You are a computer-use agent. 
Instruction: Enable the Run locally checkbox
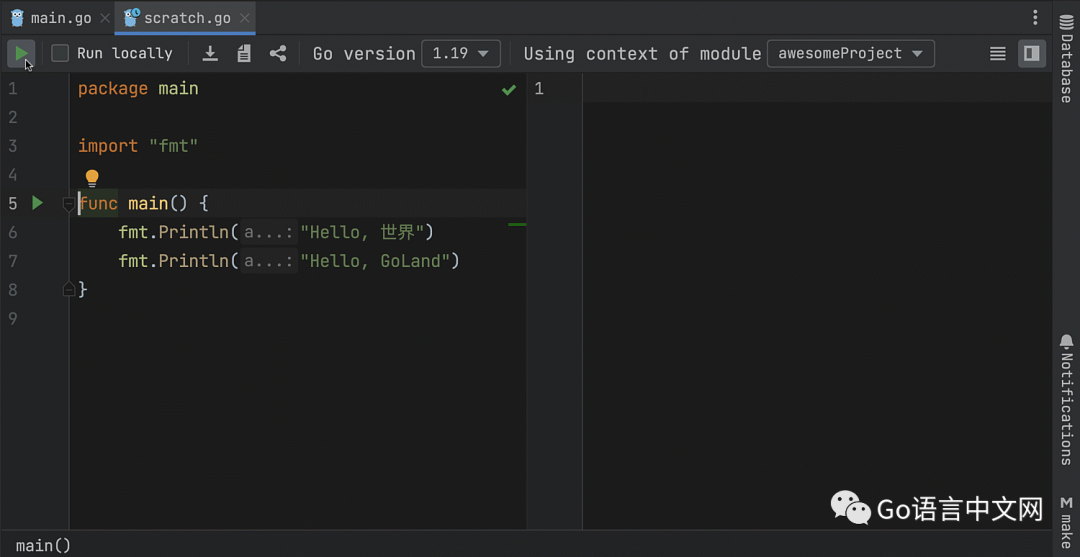(60, 54)
